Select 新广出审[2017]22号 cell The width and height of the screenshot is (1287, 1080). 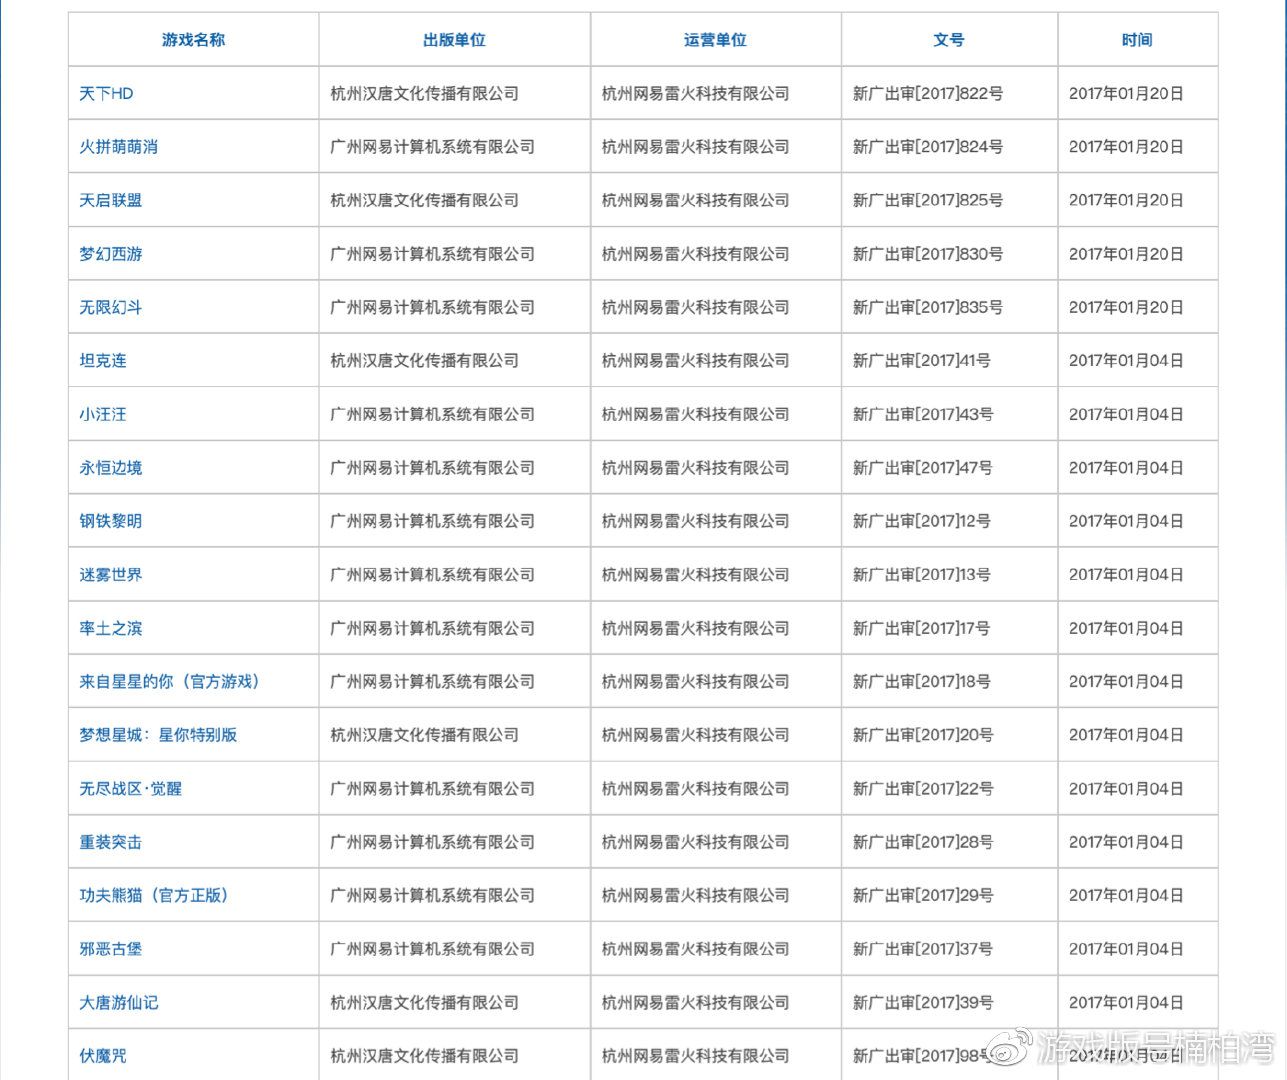[x=949, y=789]
